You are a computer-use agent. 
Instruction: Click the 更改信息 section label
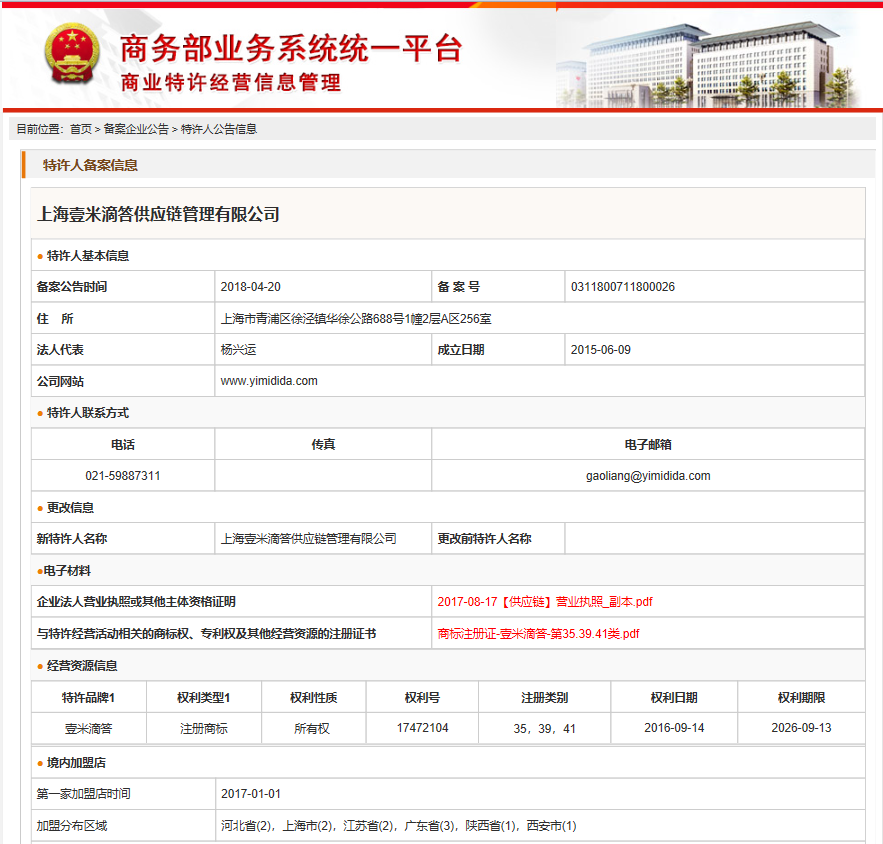pos(70,507)
